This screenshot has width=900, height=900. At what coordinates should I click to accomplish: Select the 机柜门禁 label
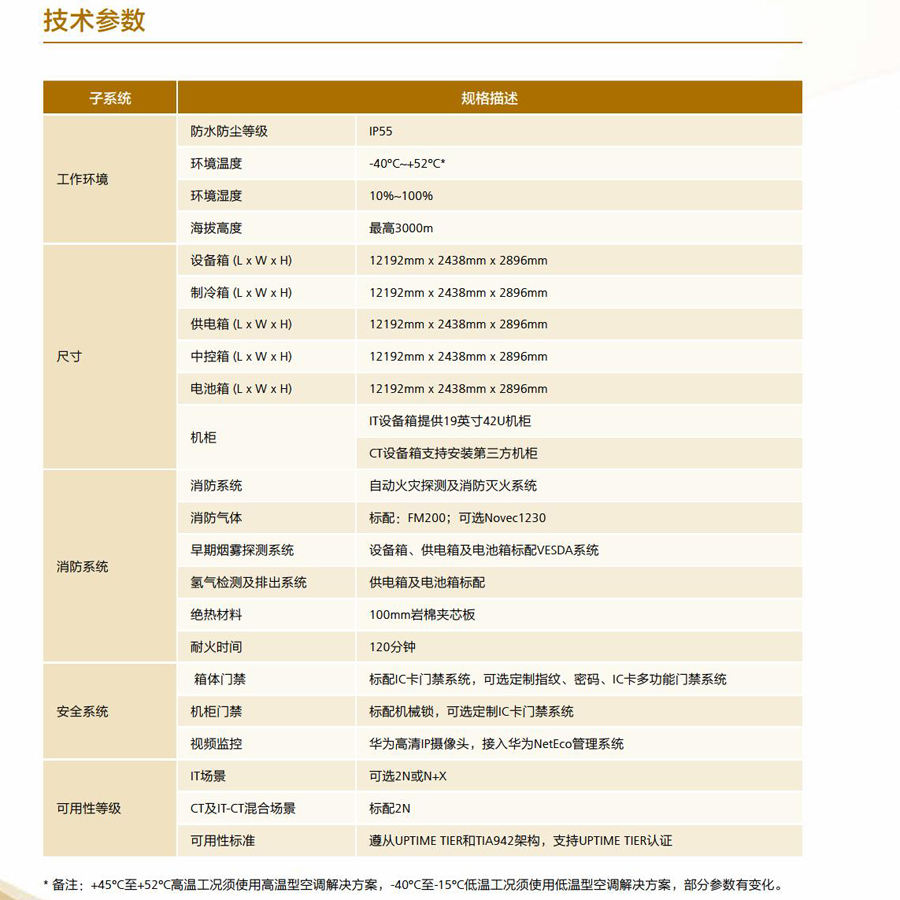point(216,712)
